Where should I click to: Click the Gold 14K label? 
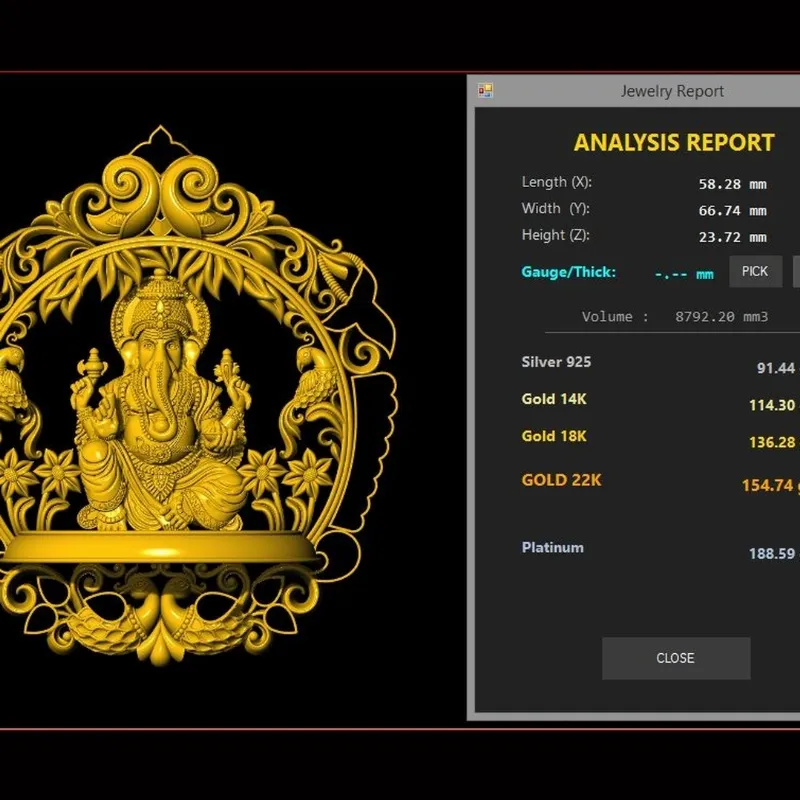554,399
